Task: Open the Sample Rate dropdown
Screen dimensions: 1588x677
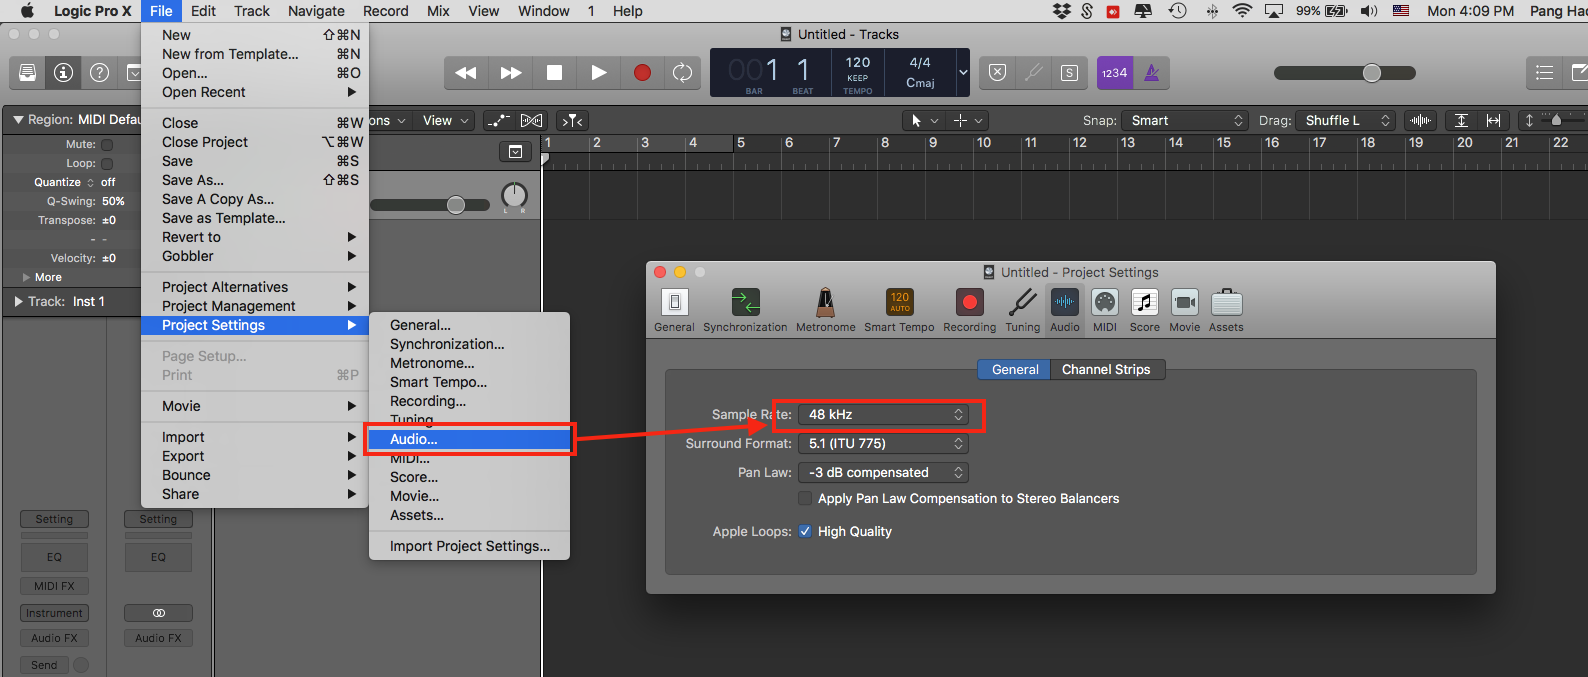Action: [x=883, y=414]
